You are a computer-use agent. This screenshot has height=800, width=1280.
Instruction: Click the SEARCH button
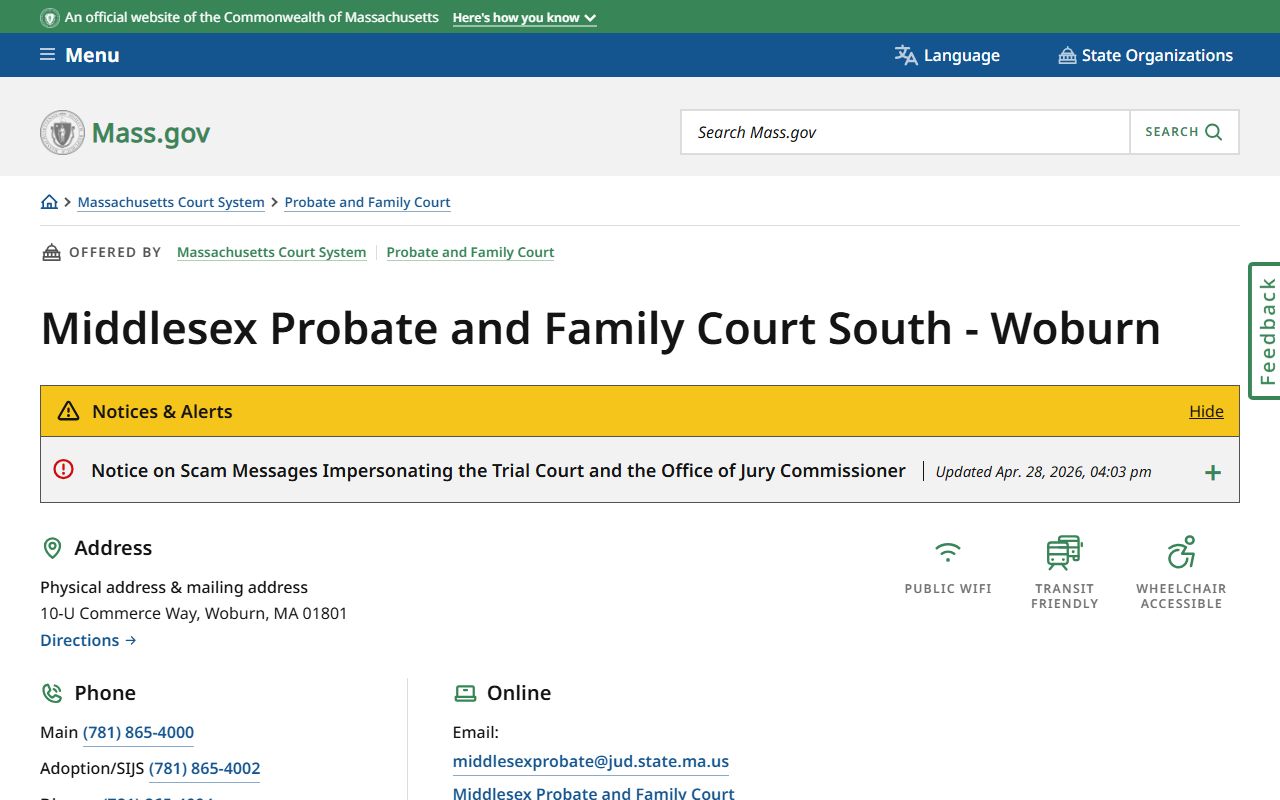click(x=1184, y=132)
